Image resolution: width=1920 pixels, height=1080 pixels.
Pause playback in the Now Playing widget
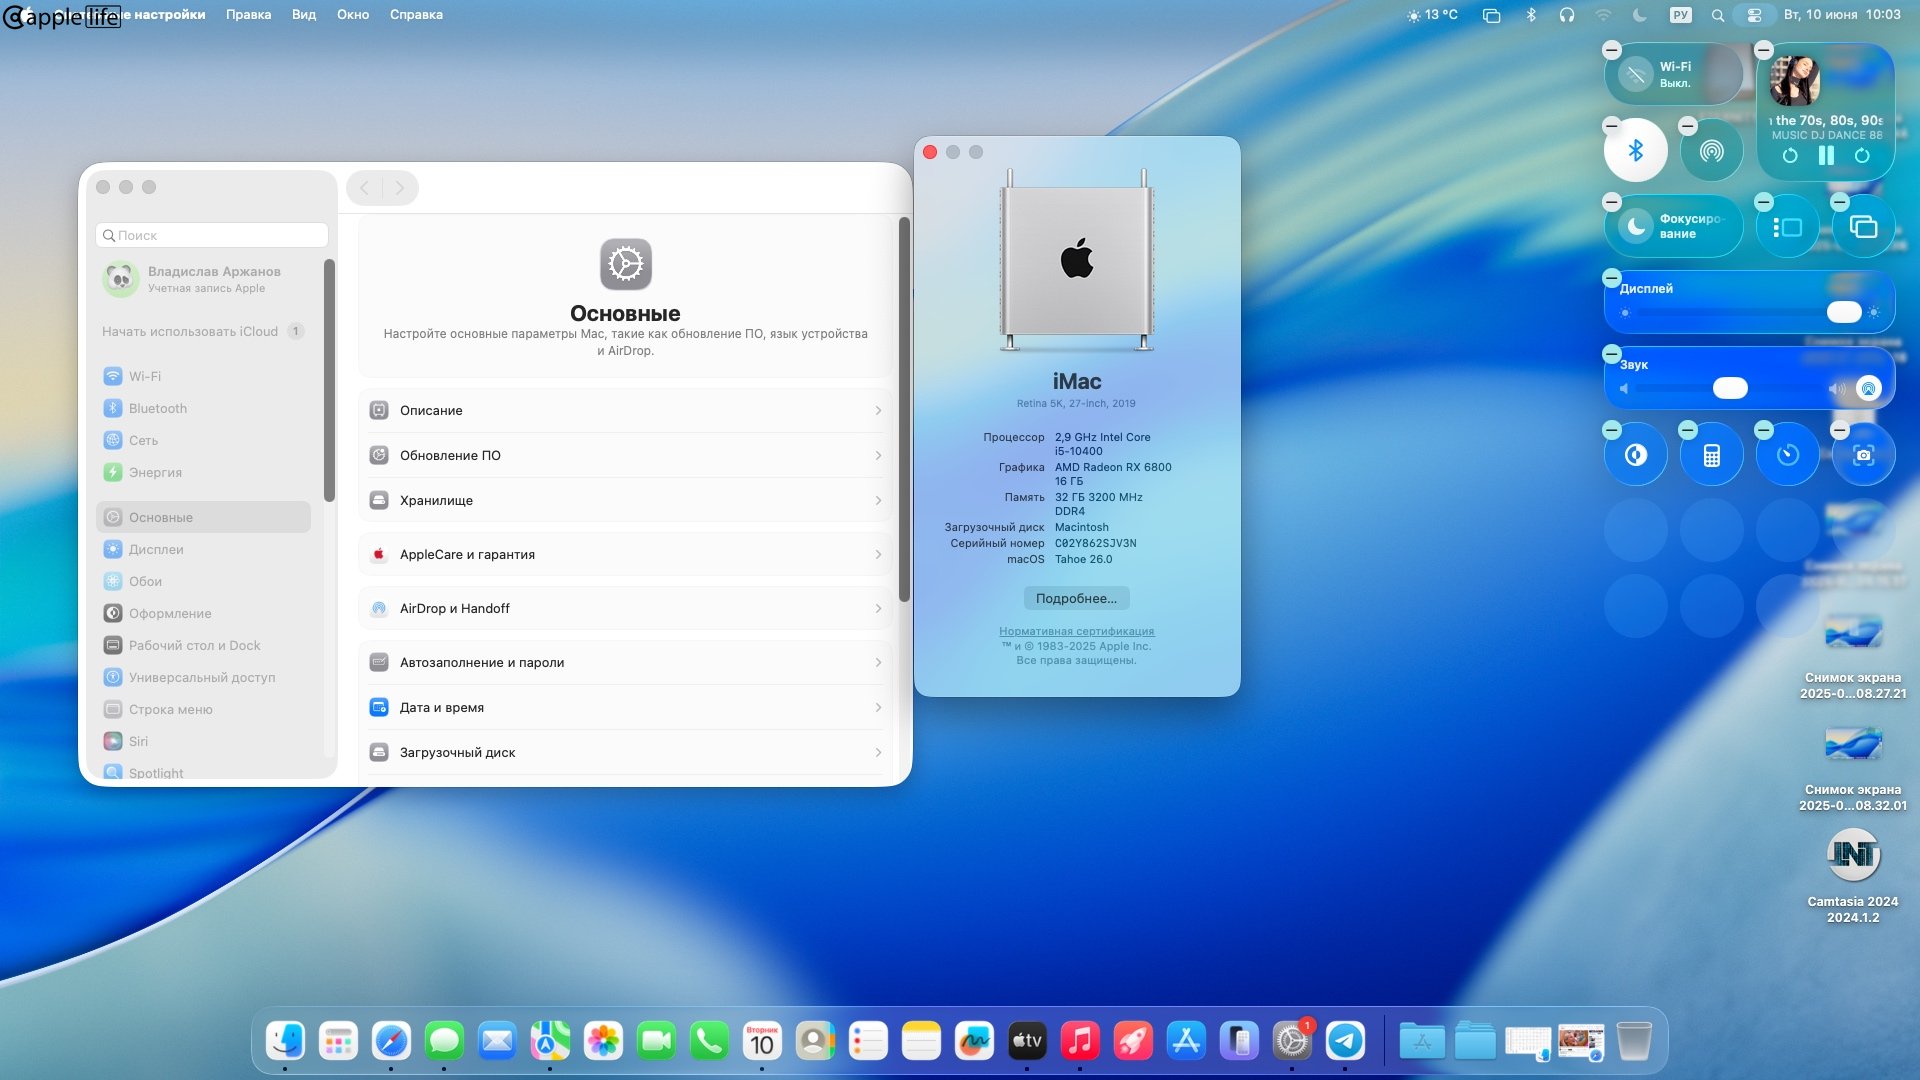pos(1826,156)
